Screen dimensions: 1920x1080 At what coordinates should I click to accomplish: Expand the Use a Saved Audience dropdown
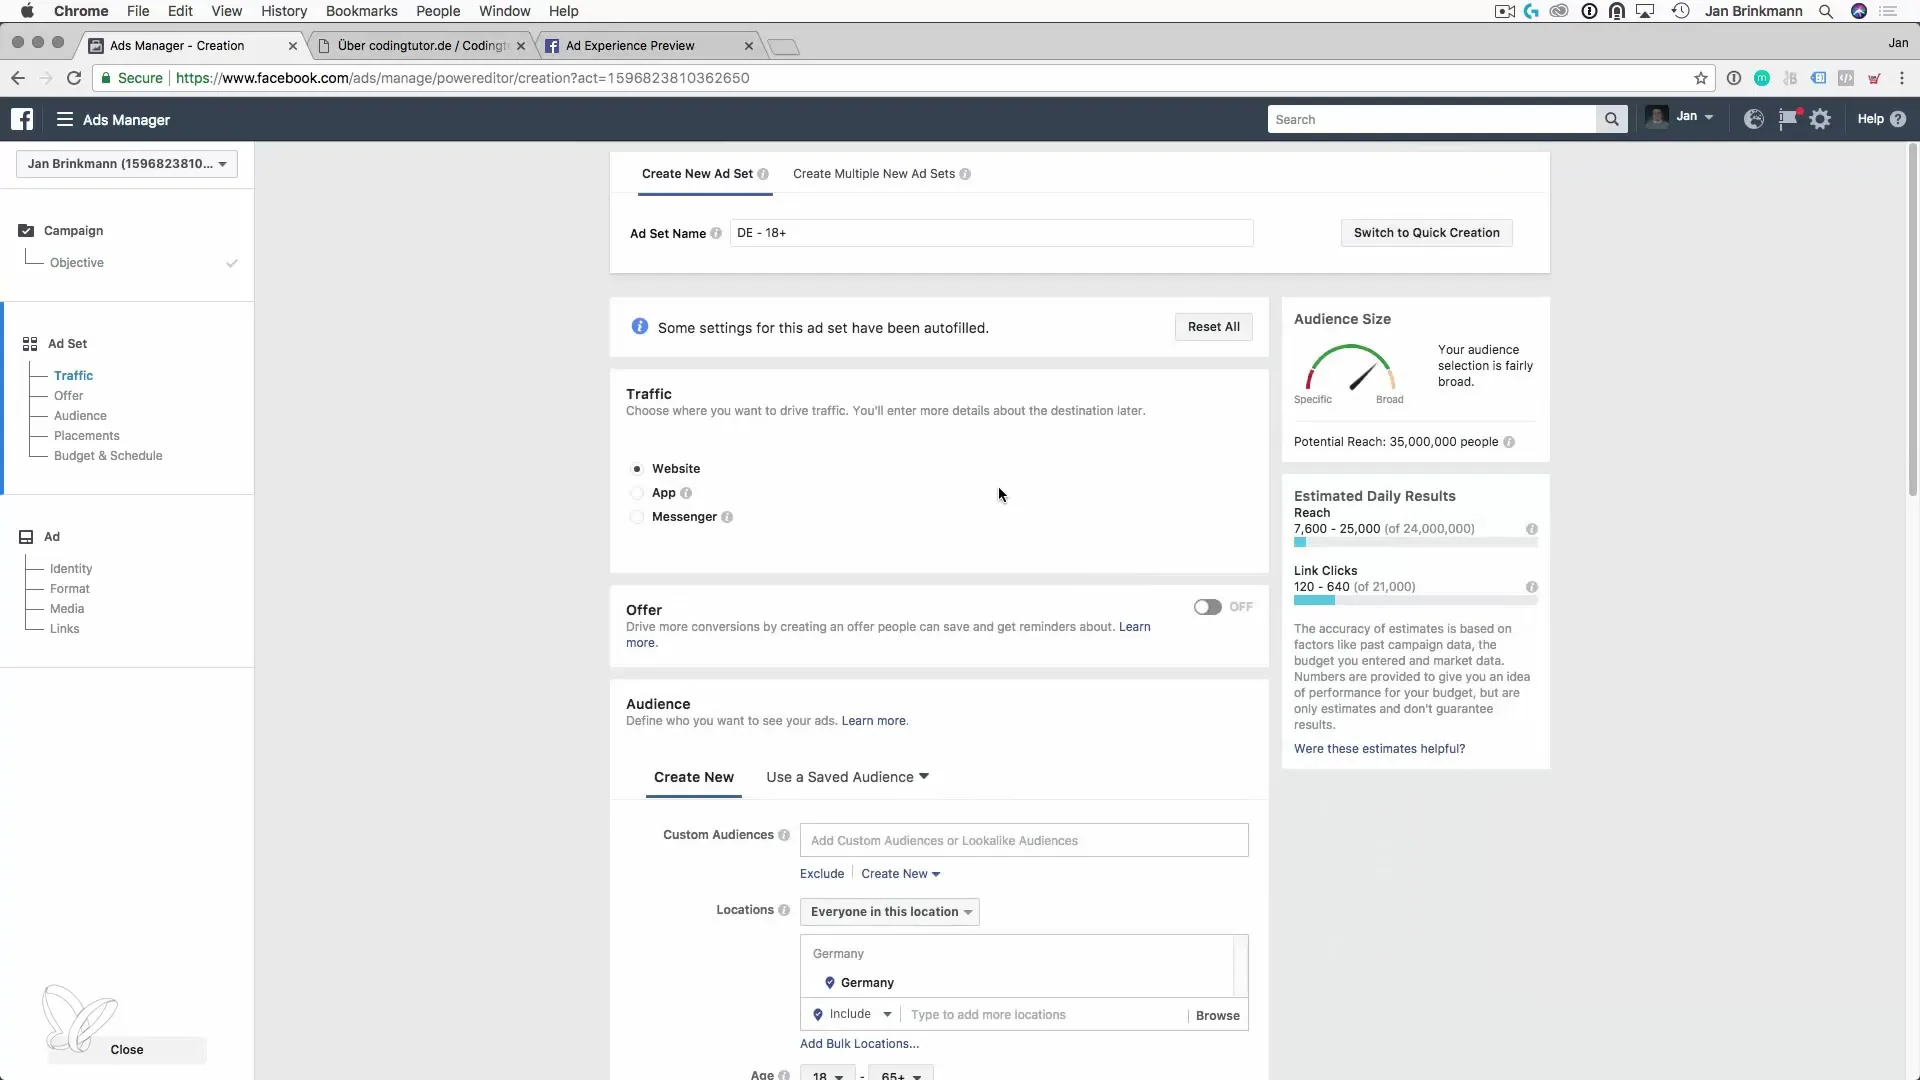[847, 777]
